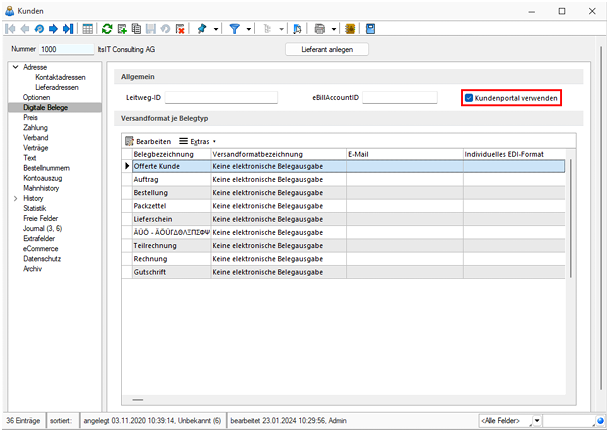Go to the previous record arrow
Screen dimensions: 607x430
point(25,29)
